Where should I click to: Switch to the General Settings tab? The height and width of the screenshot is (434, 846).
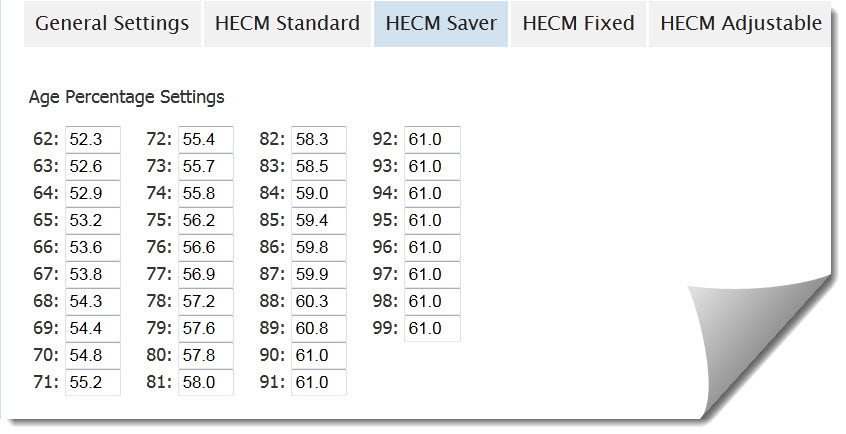pos(112,24)
